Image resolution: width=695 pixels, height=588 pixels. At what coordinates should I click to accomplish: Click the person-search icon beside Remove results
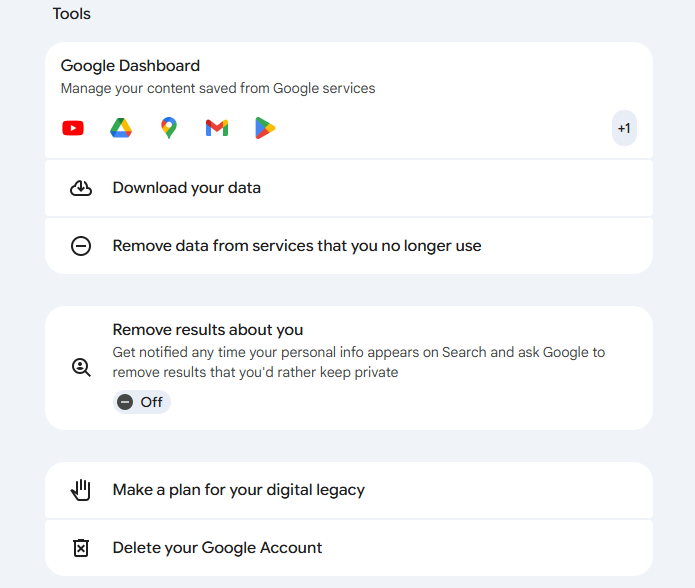click(x=81, y=367)
